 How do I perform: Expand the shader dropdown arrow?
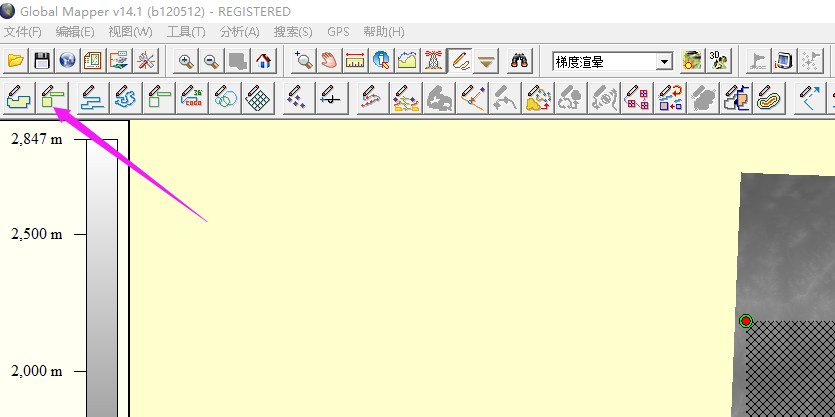tap(664, 62)
